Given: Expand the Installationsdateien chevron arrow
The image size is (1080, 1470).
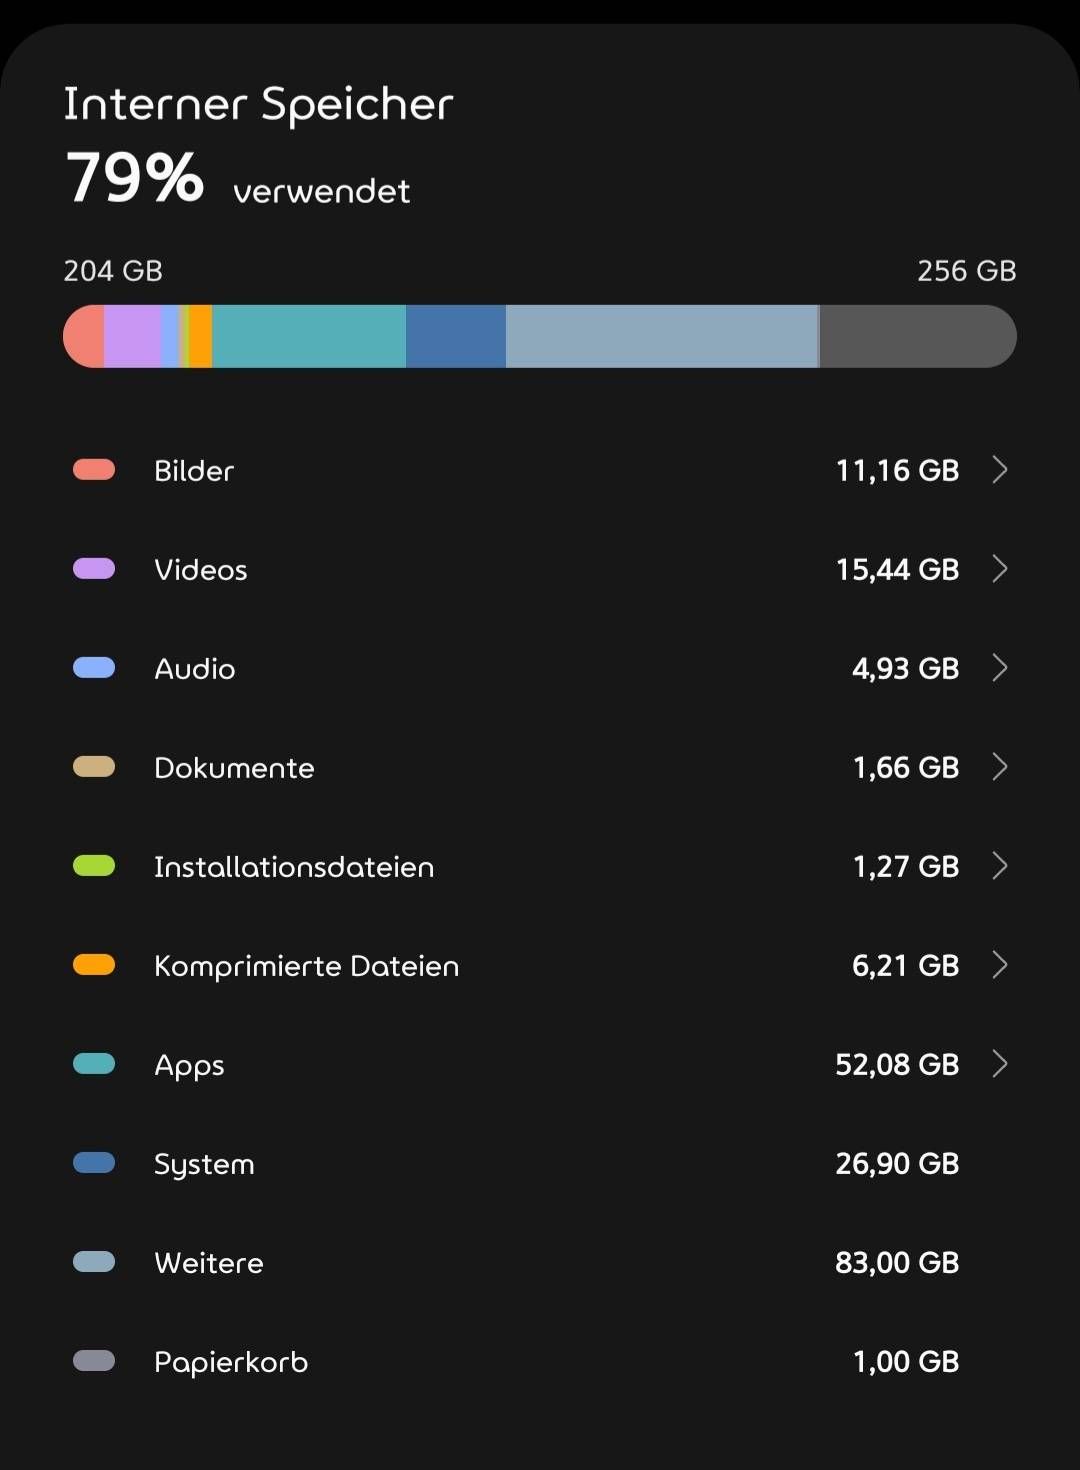Looking at the screenshot, I should point(999,866).
